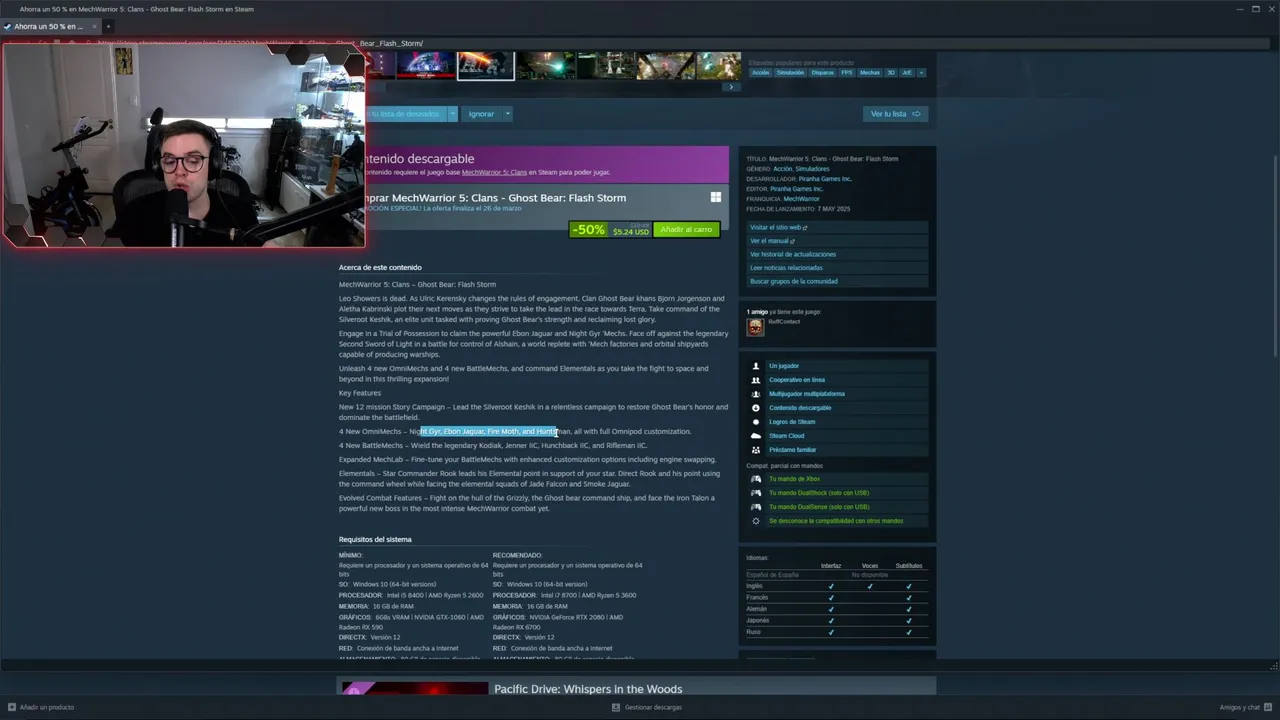Click Préstamo familiar link
Image resolution: width=1280 pixels, height=720 pixels.
point(792,450)
